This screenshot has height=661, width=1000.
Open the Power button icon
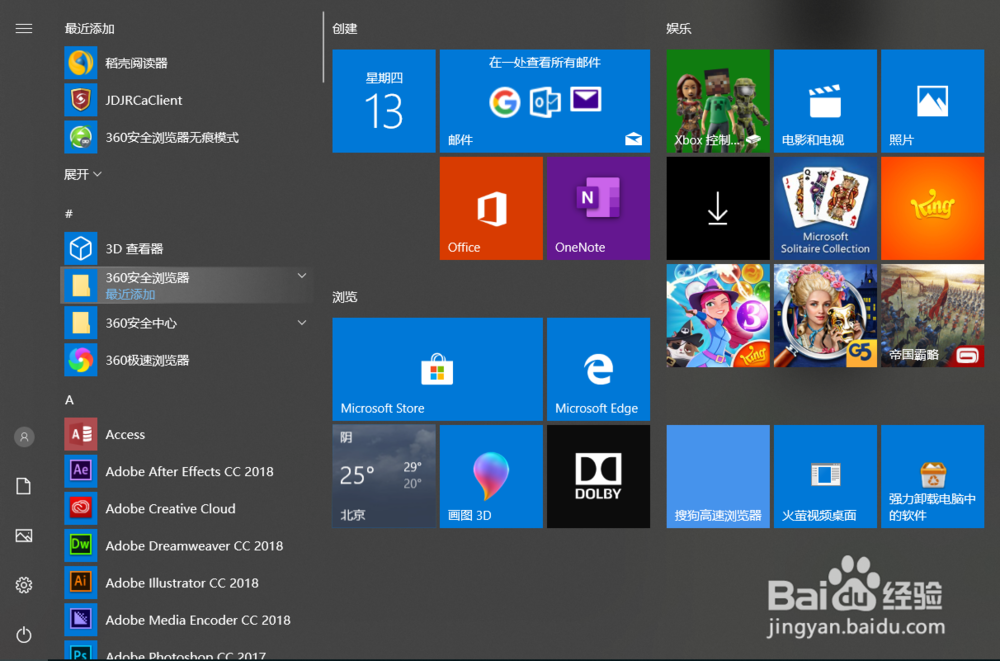[24, 635]
